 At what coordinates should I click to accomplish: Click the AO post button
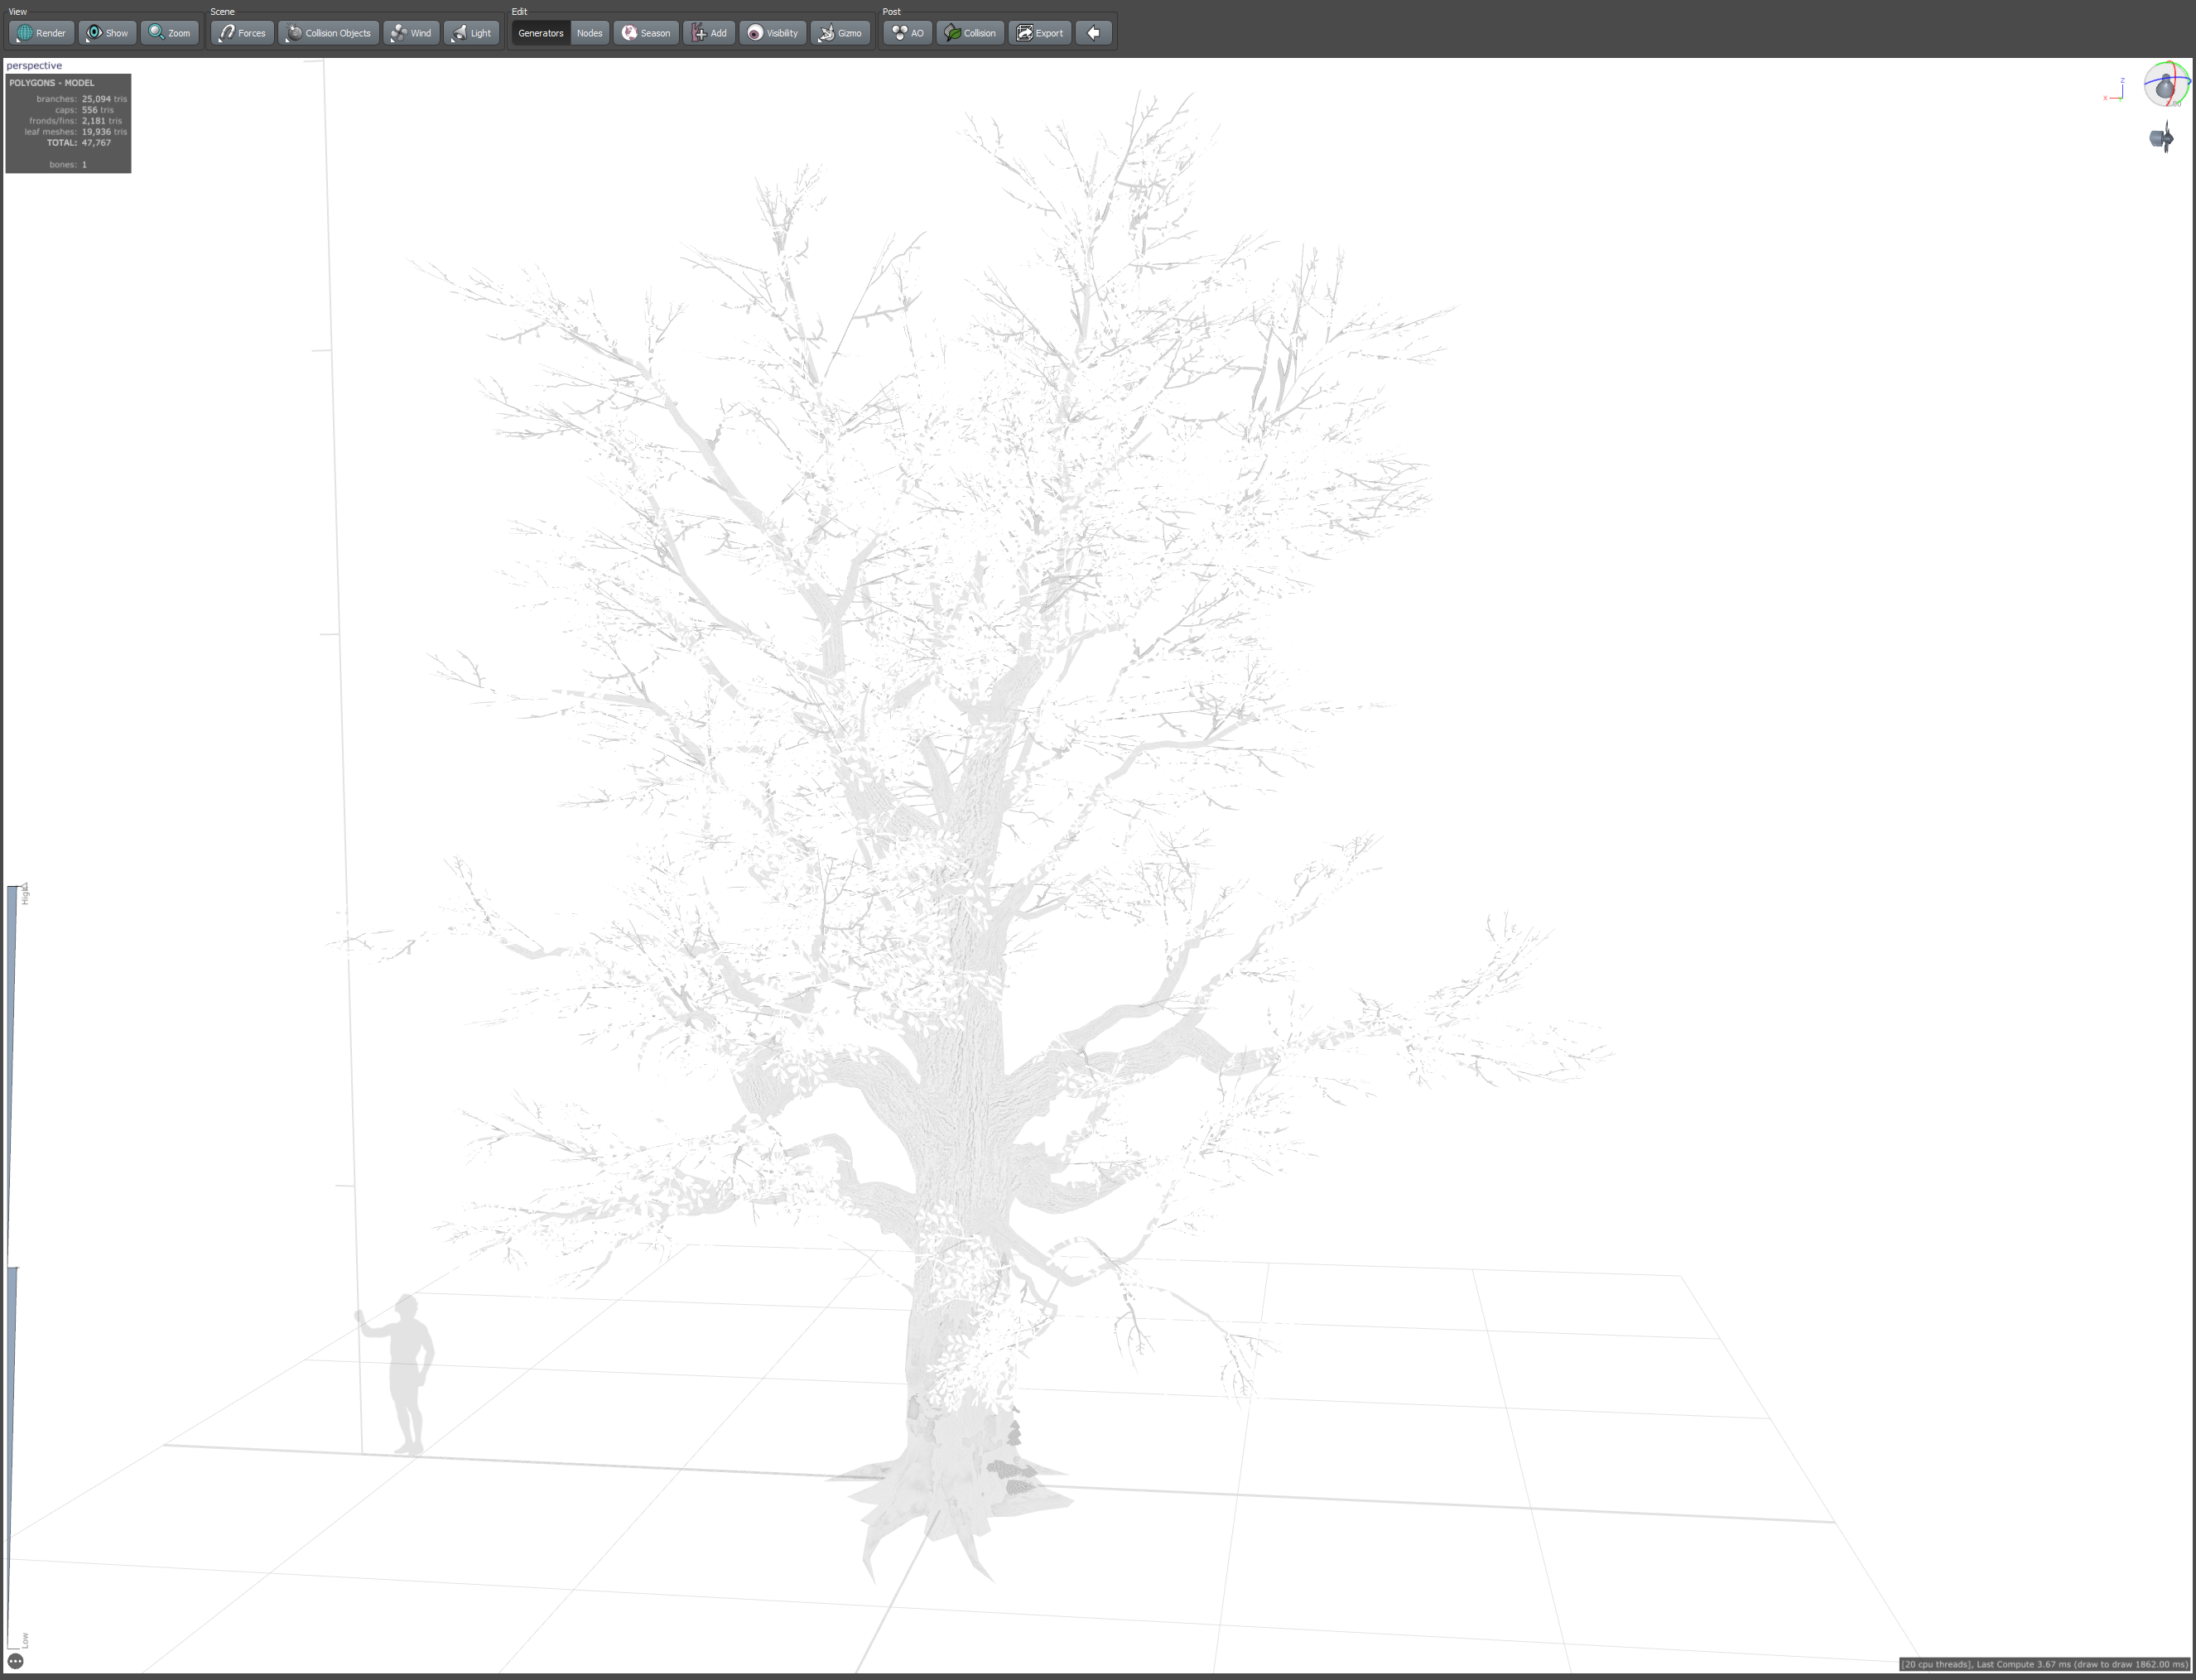pyautogui.click(x=907, y=33)
